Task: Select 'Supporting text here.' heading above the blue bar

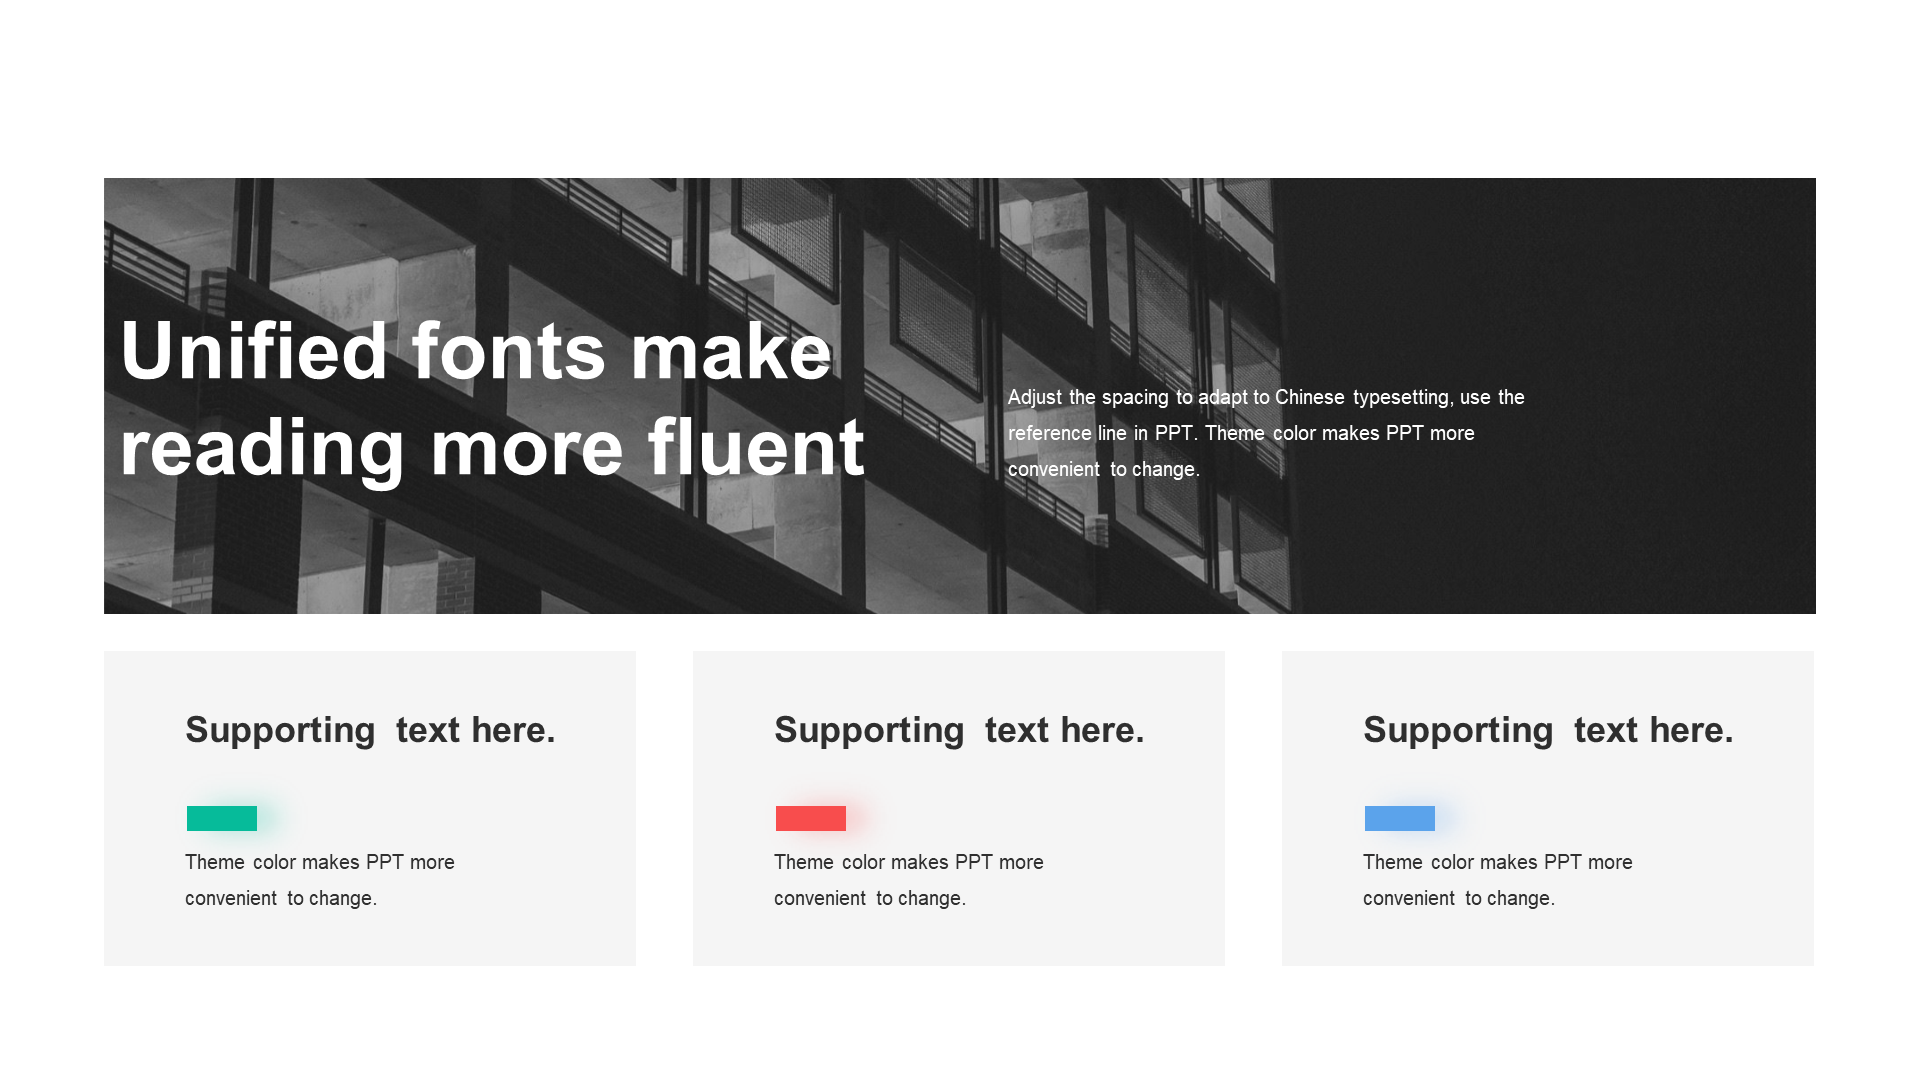Action: tap(1548, 730)
